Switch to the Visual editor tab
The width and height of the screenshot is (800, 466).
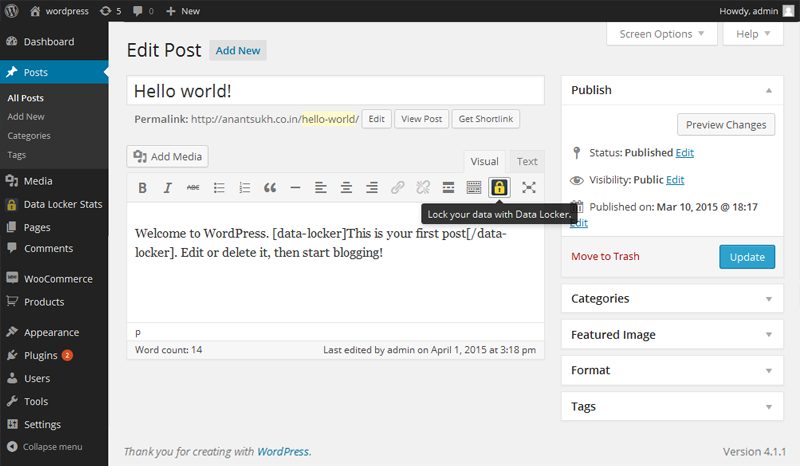click(x=484, y=161)
